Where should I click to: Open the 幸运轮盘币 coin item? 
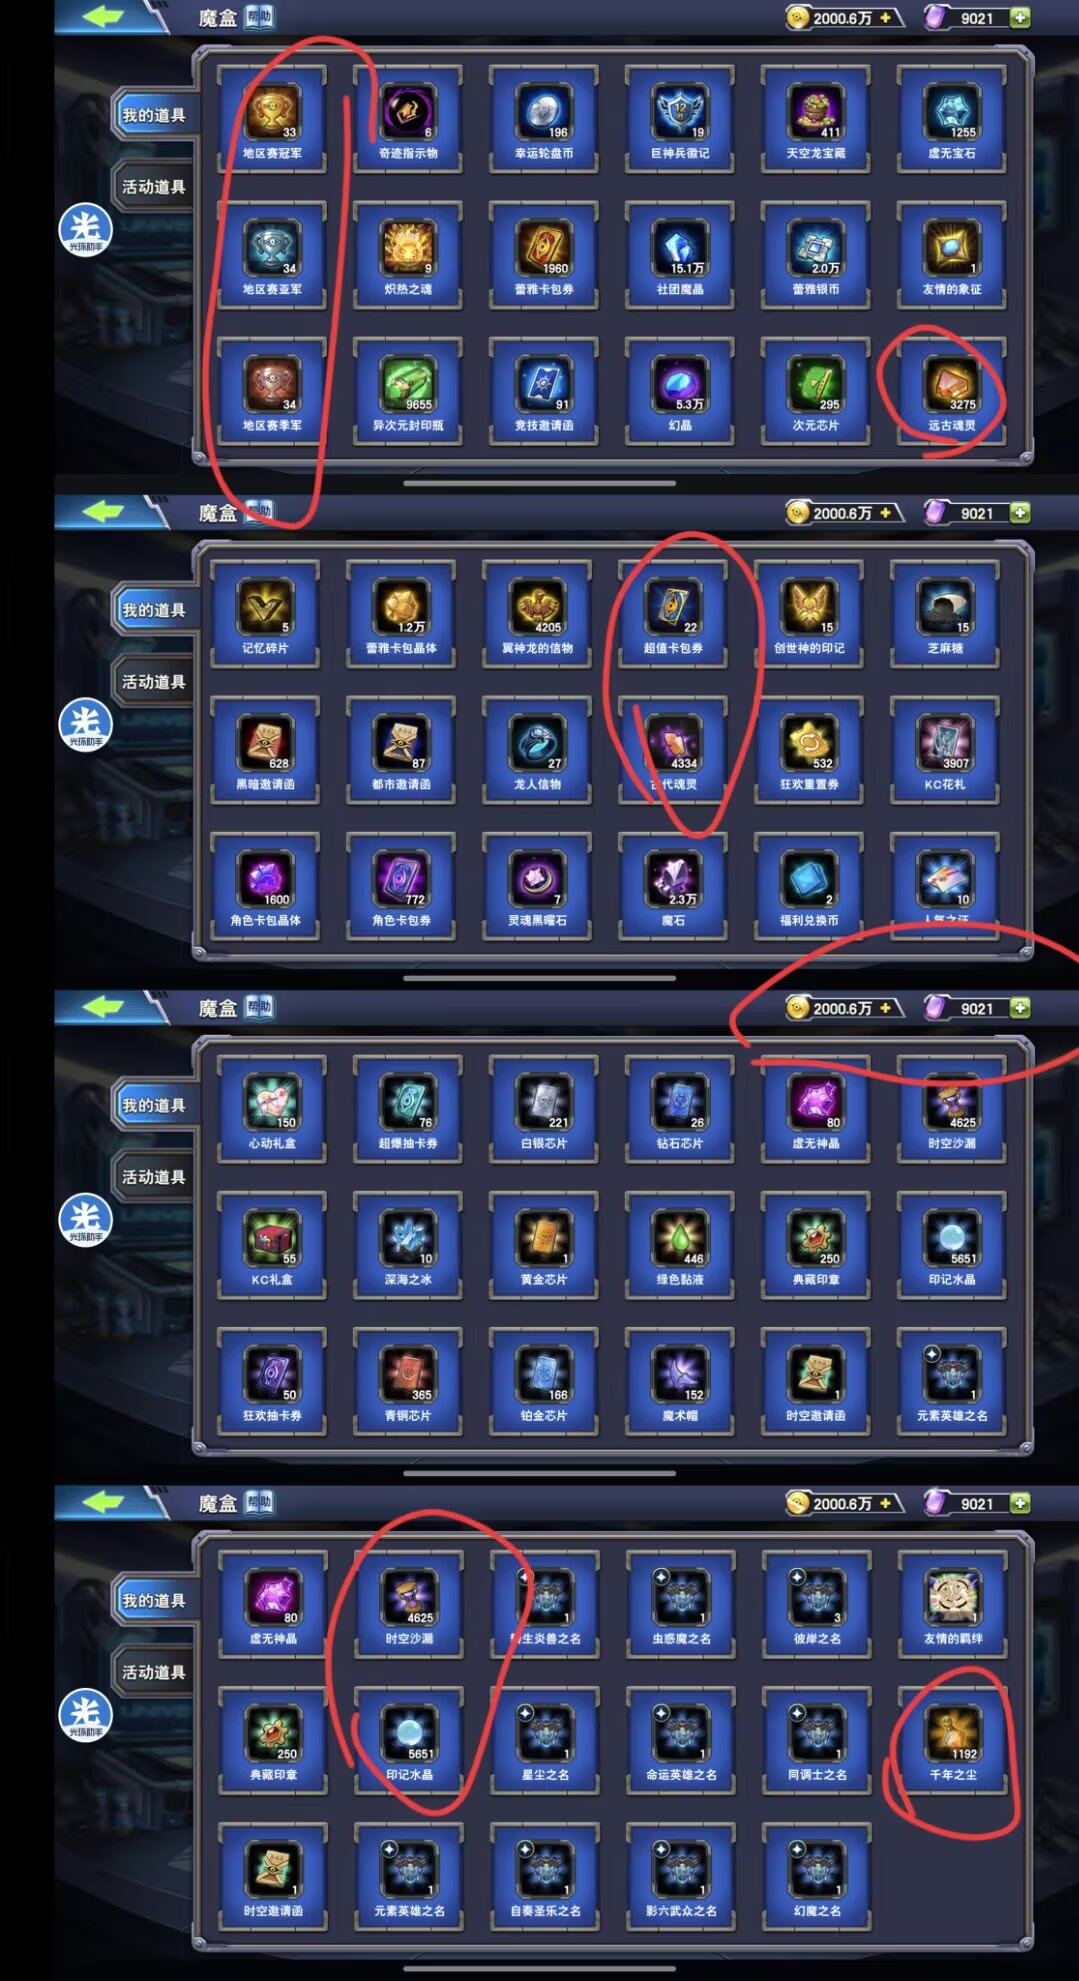544,119
